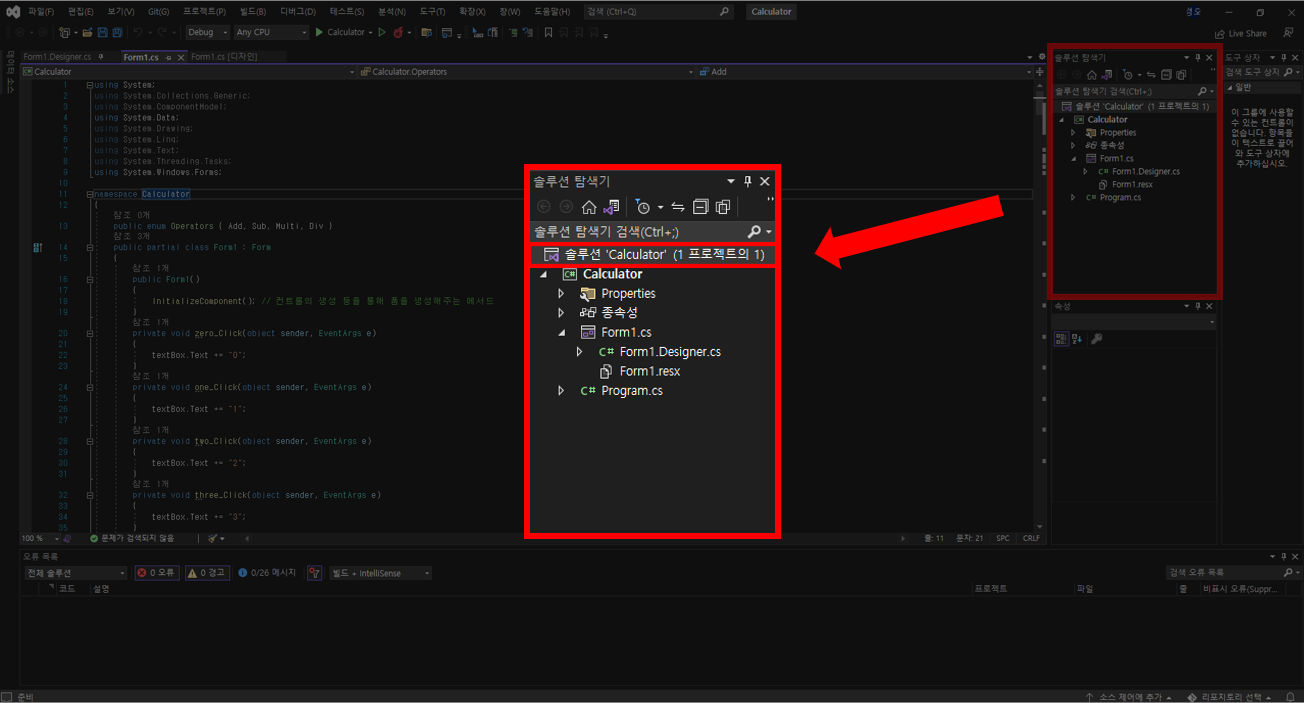Open the 100 % zoom level dropdown

[38, 538]
